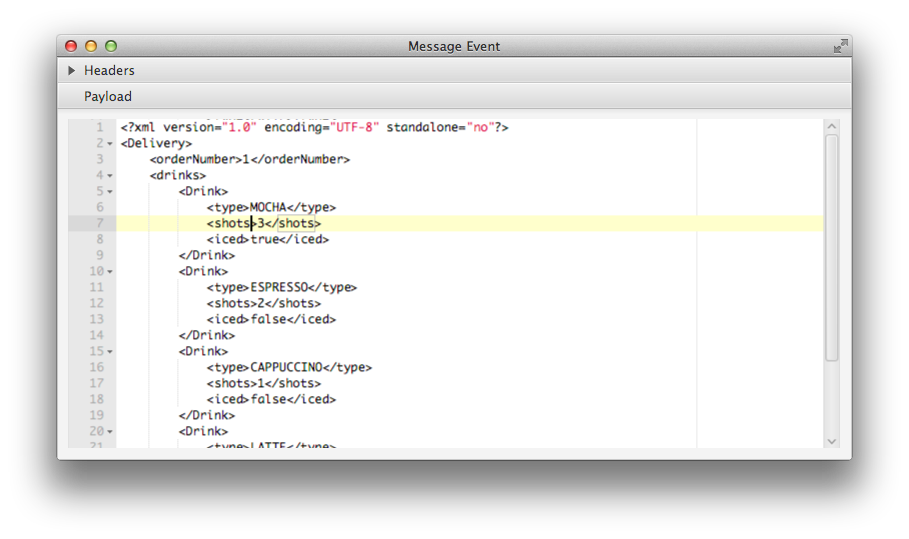The image size is (909, 539).
Task: Click line number 12 in gutter
Action: pos(96,304)
